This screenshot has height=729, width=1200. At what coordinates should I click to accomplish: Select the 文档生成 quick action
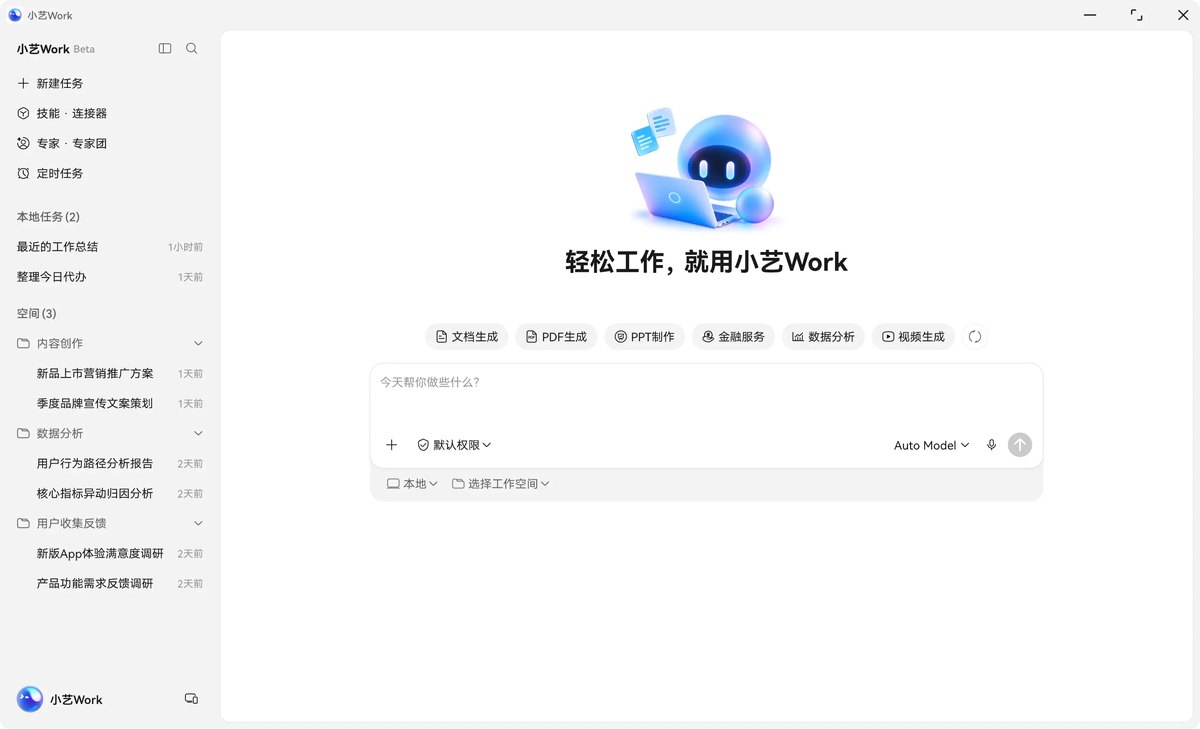[467, 337]
